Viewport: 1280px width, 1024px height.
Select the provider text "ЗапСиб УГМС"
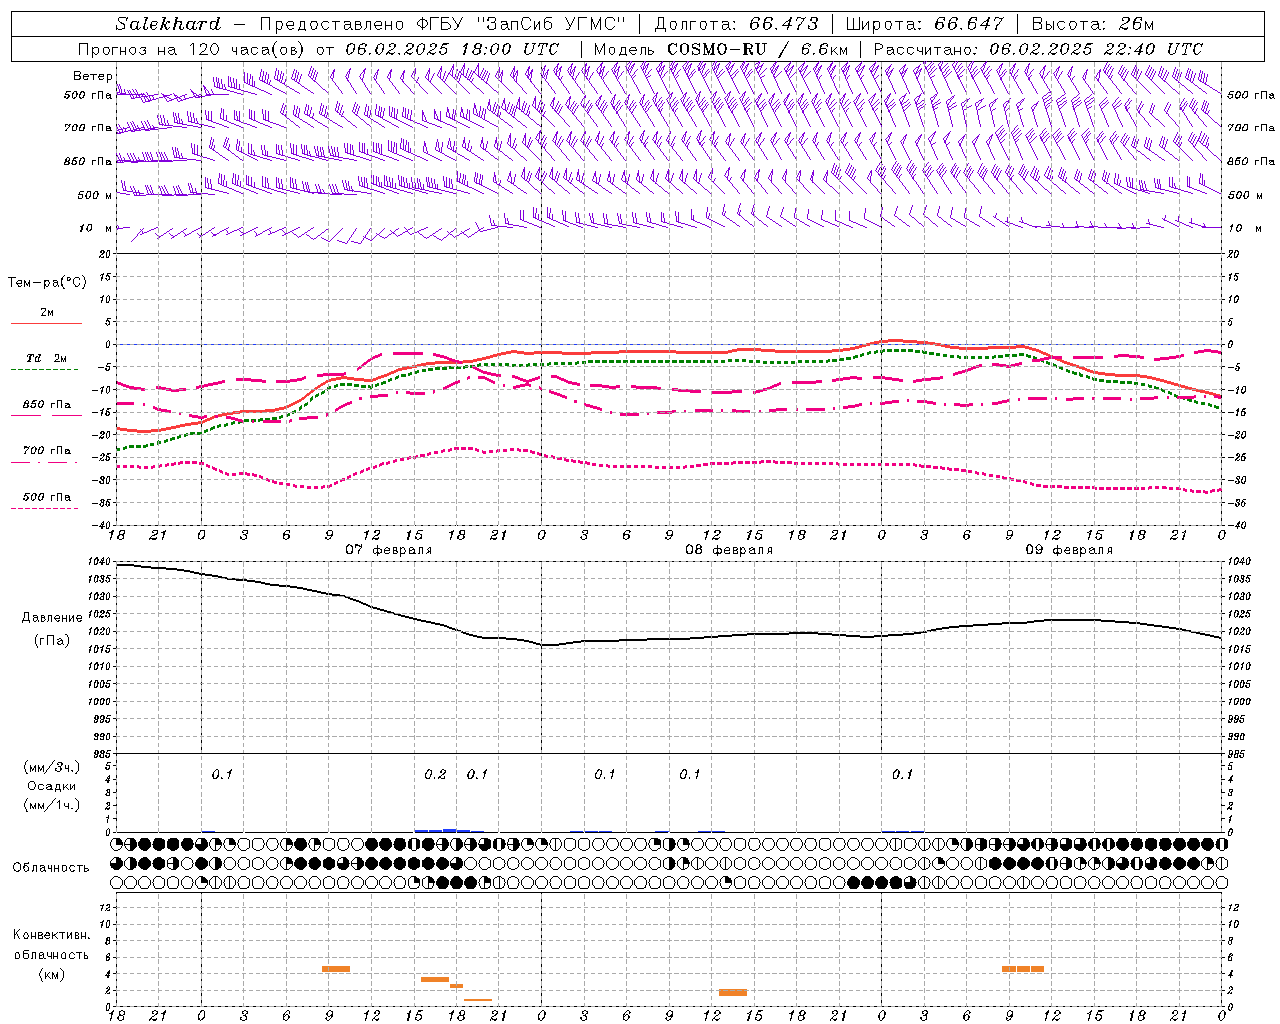(553, 24)
